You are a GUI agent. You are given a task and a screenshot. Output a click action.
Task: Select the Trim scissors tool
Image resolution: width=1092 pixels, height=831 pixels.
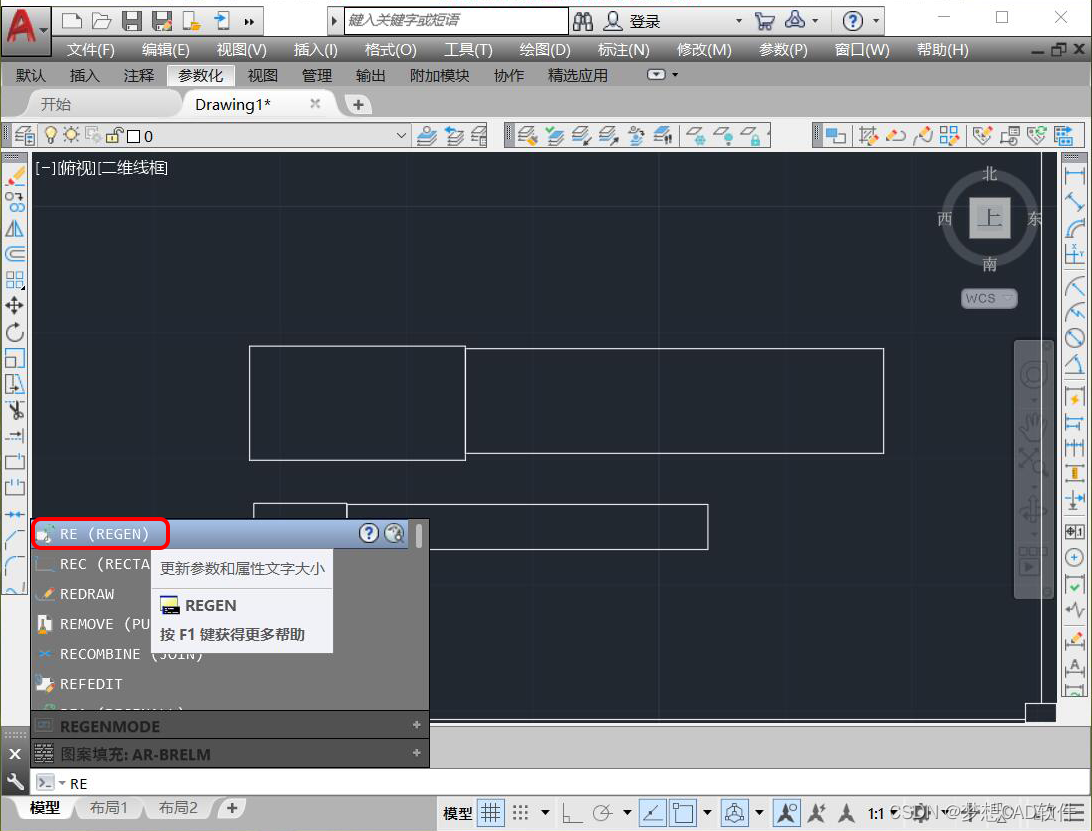tap(15, 410)
